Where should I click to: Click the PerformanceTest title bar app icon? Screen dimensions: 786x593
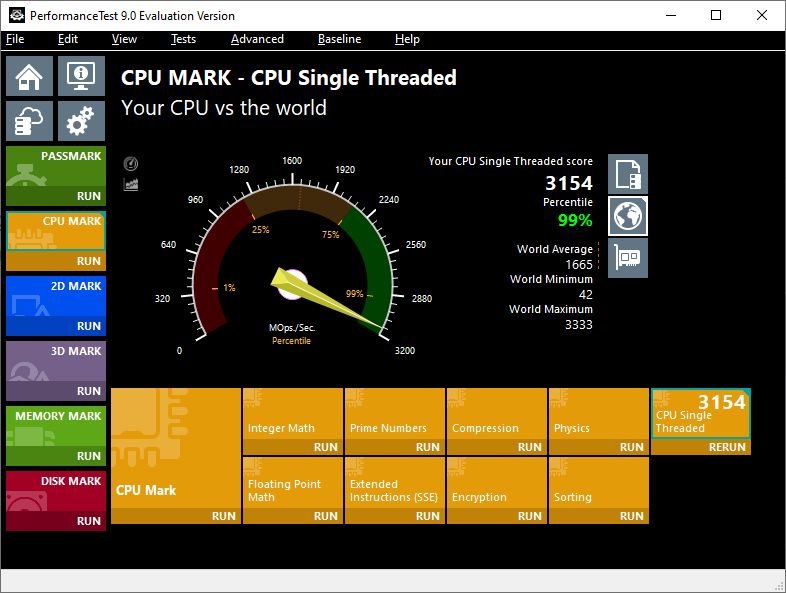[17, 16]
